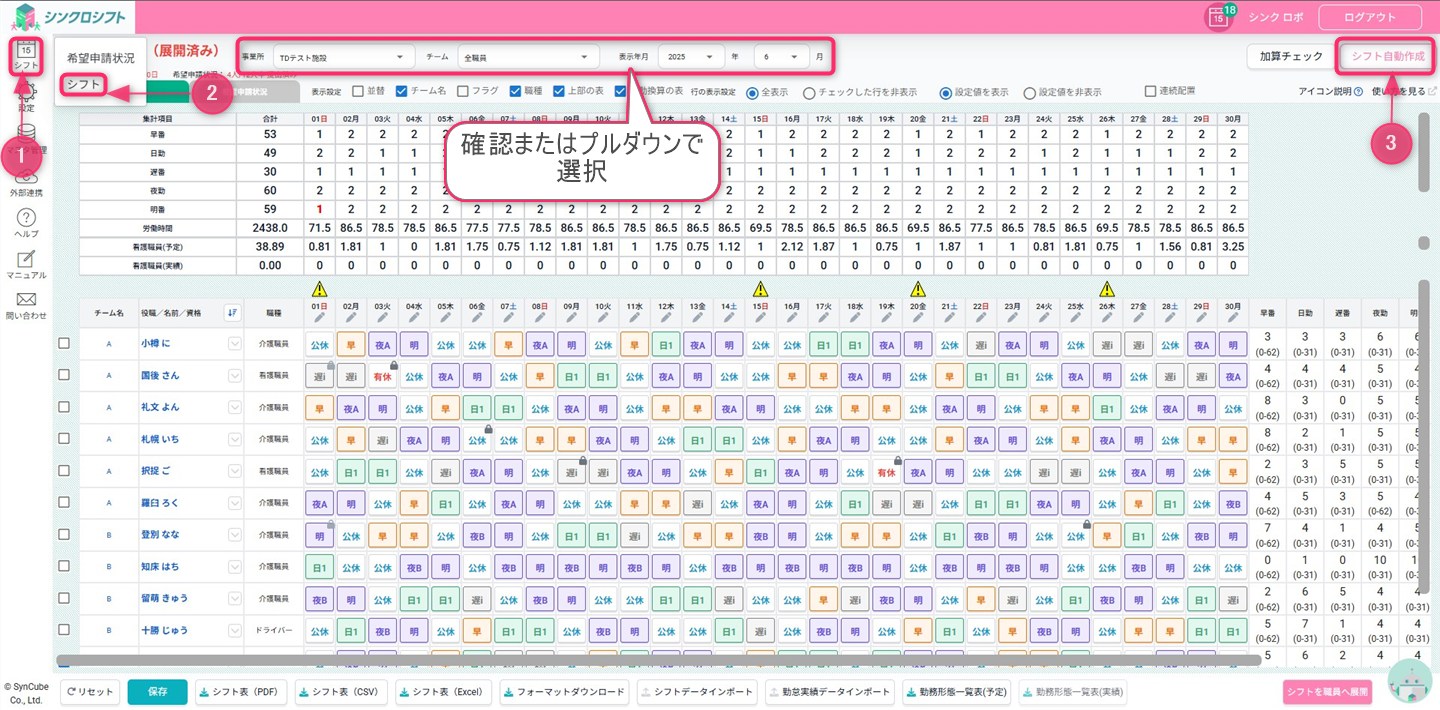Click the help icon next to アイコン説明
The image size is (1440, 710).
[1360, 92]
